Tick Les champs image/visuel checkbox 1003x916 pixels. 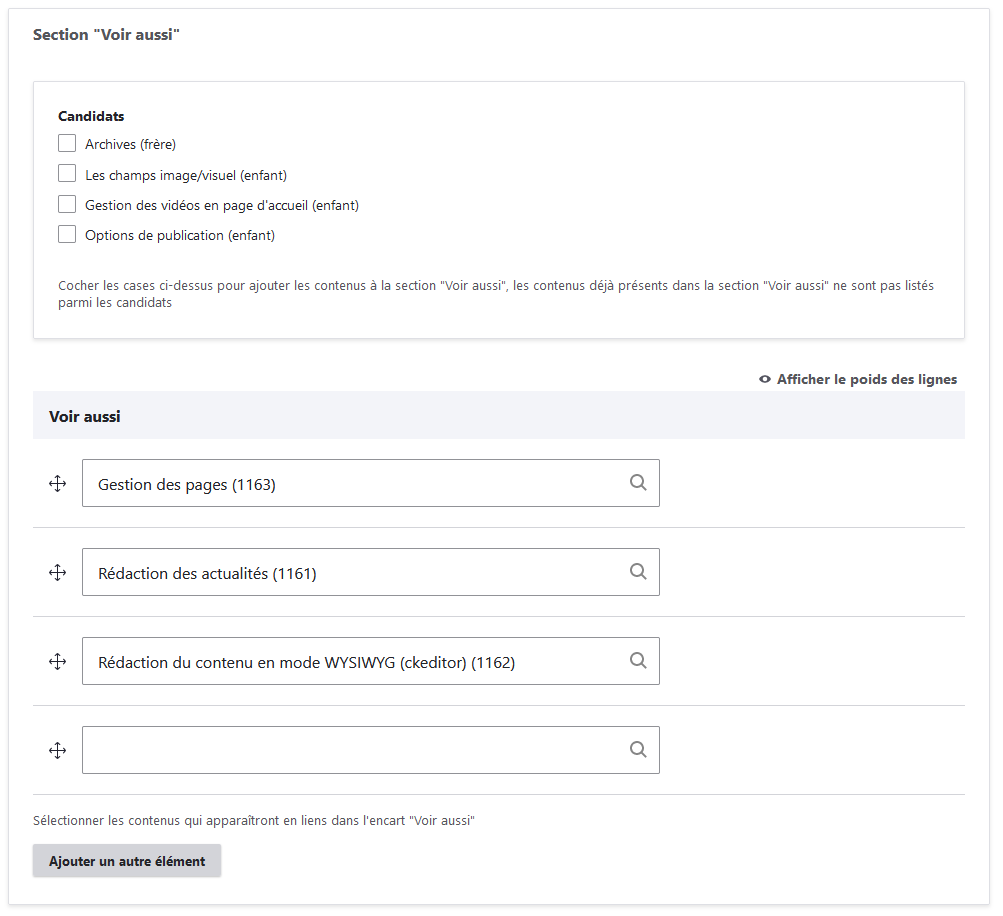[x=67, y=174]
